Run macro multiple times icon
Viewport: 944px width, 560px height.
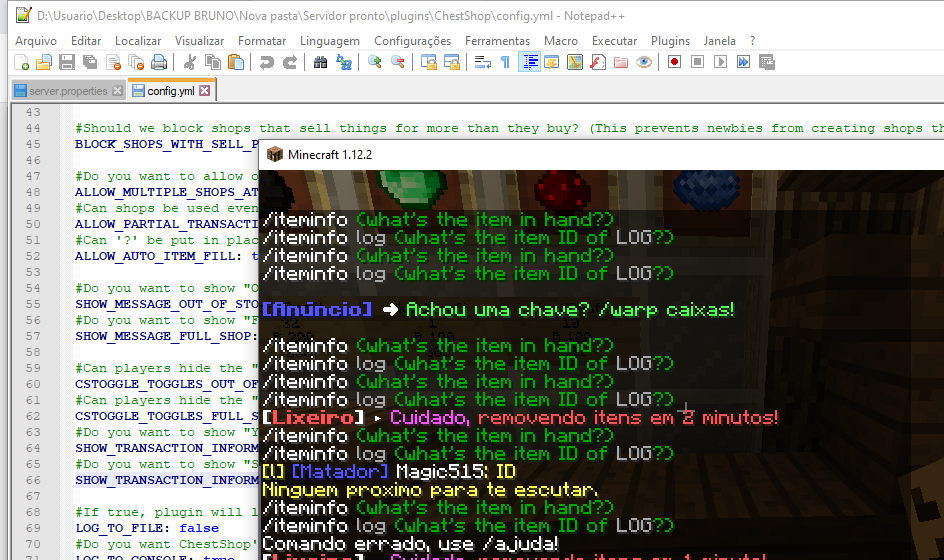744,62
